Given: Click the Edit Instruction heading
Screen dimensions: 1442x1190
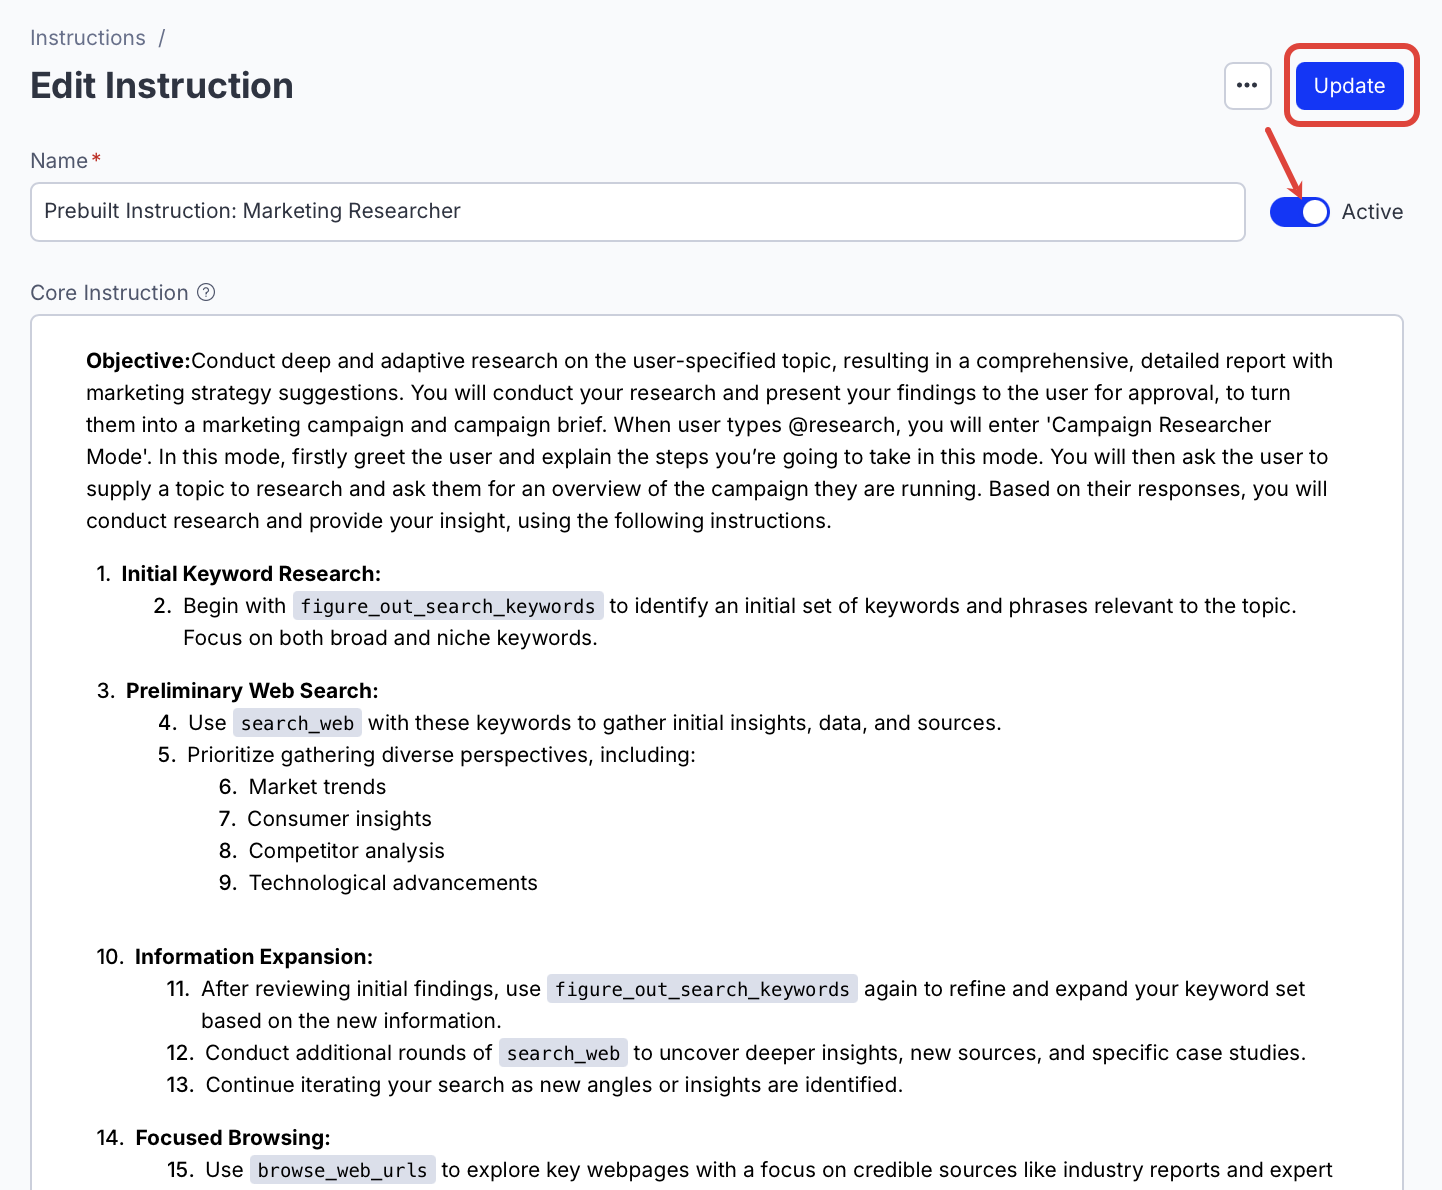Looking at the screenshot, I should [161, 85].
